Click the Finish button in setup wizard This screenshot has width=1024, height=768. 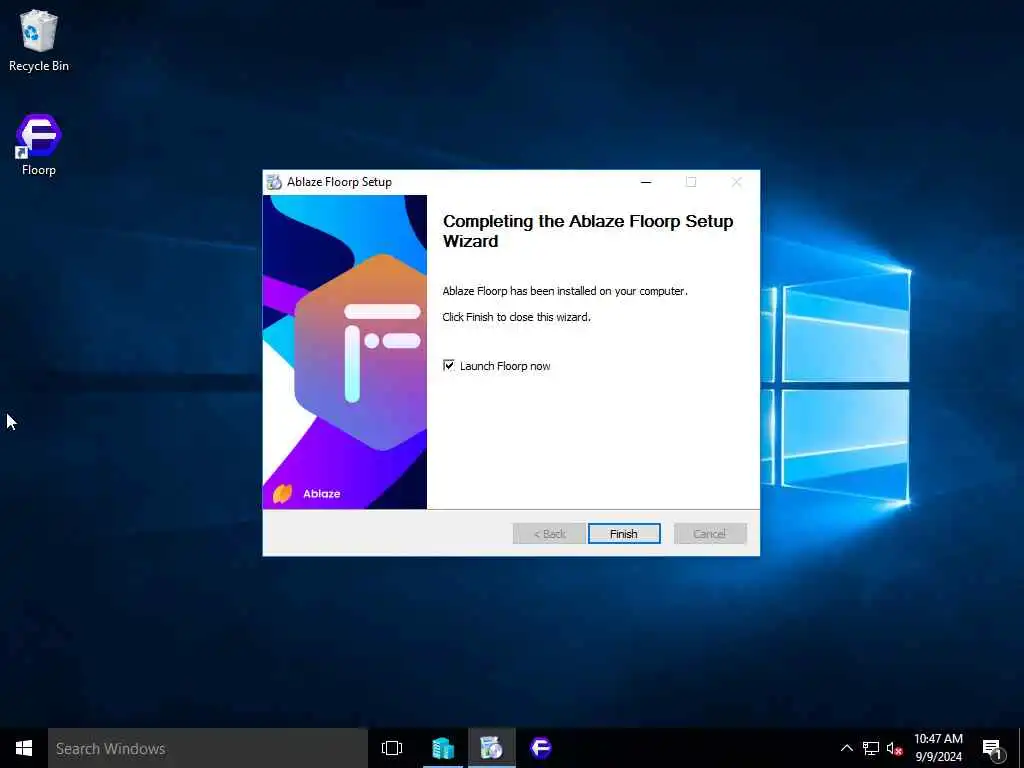point(624,534)
